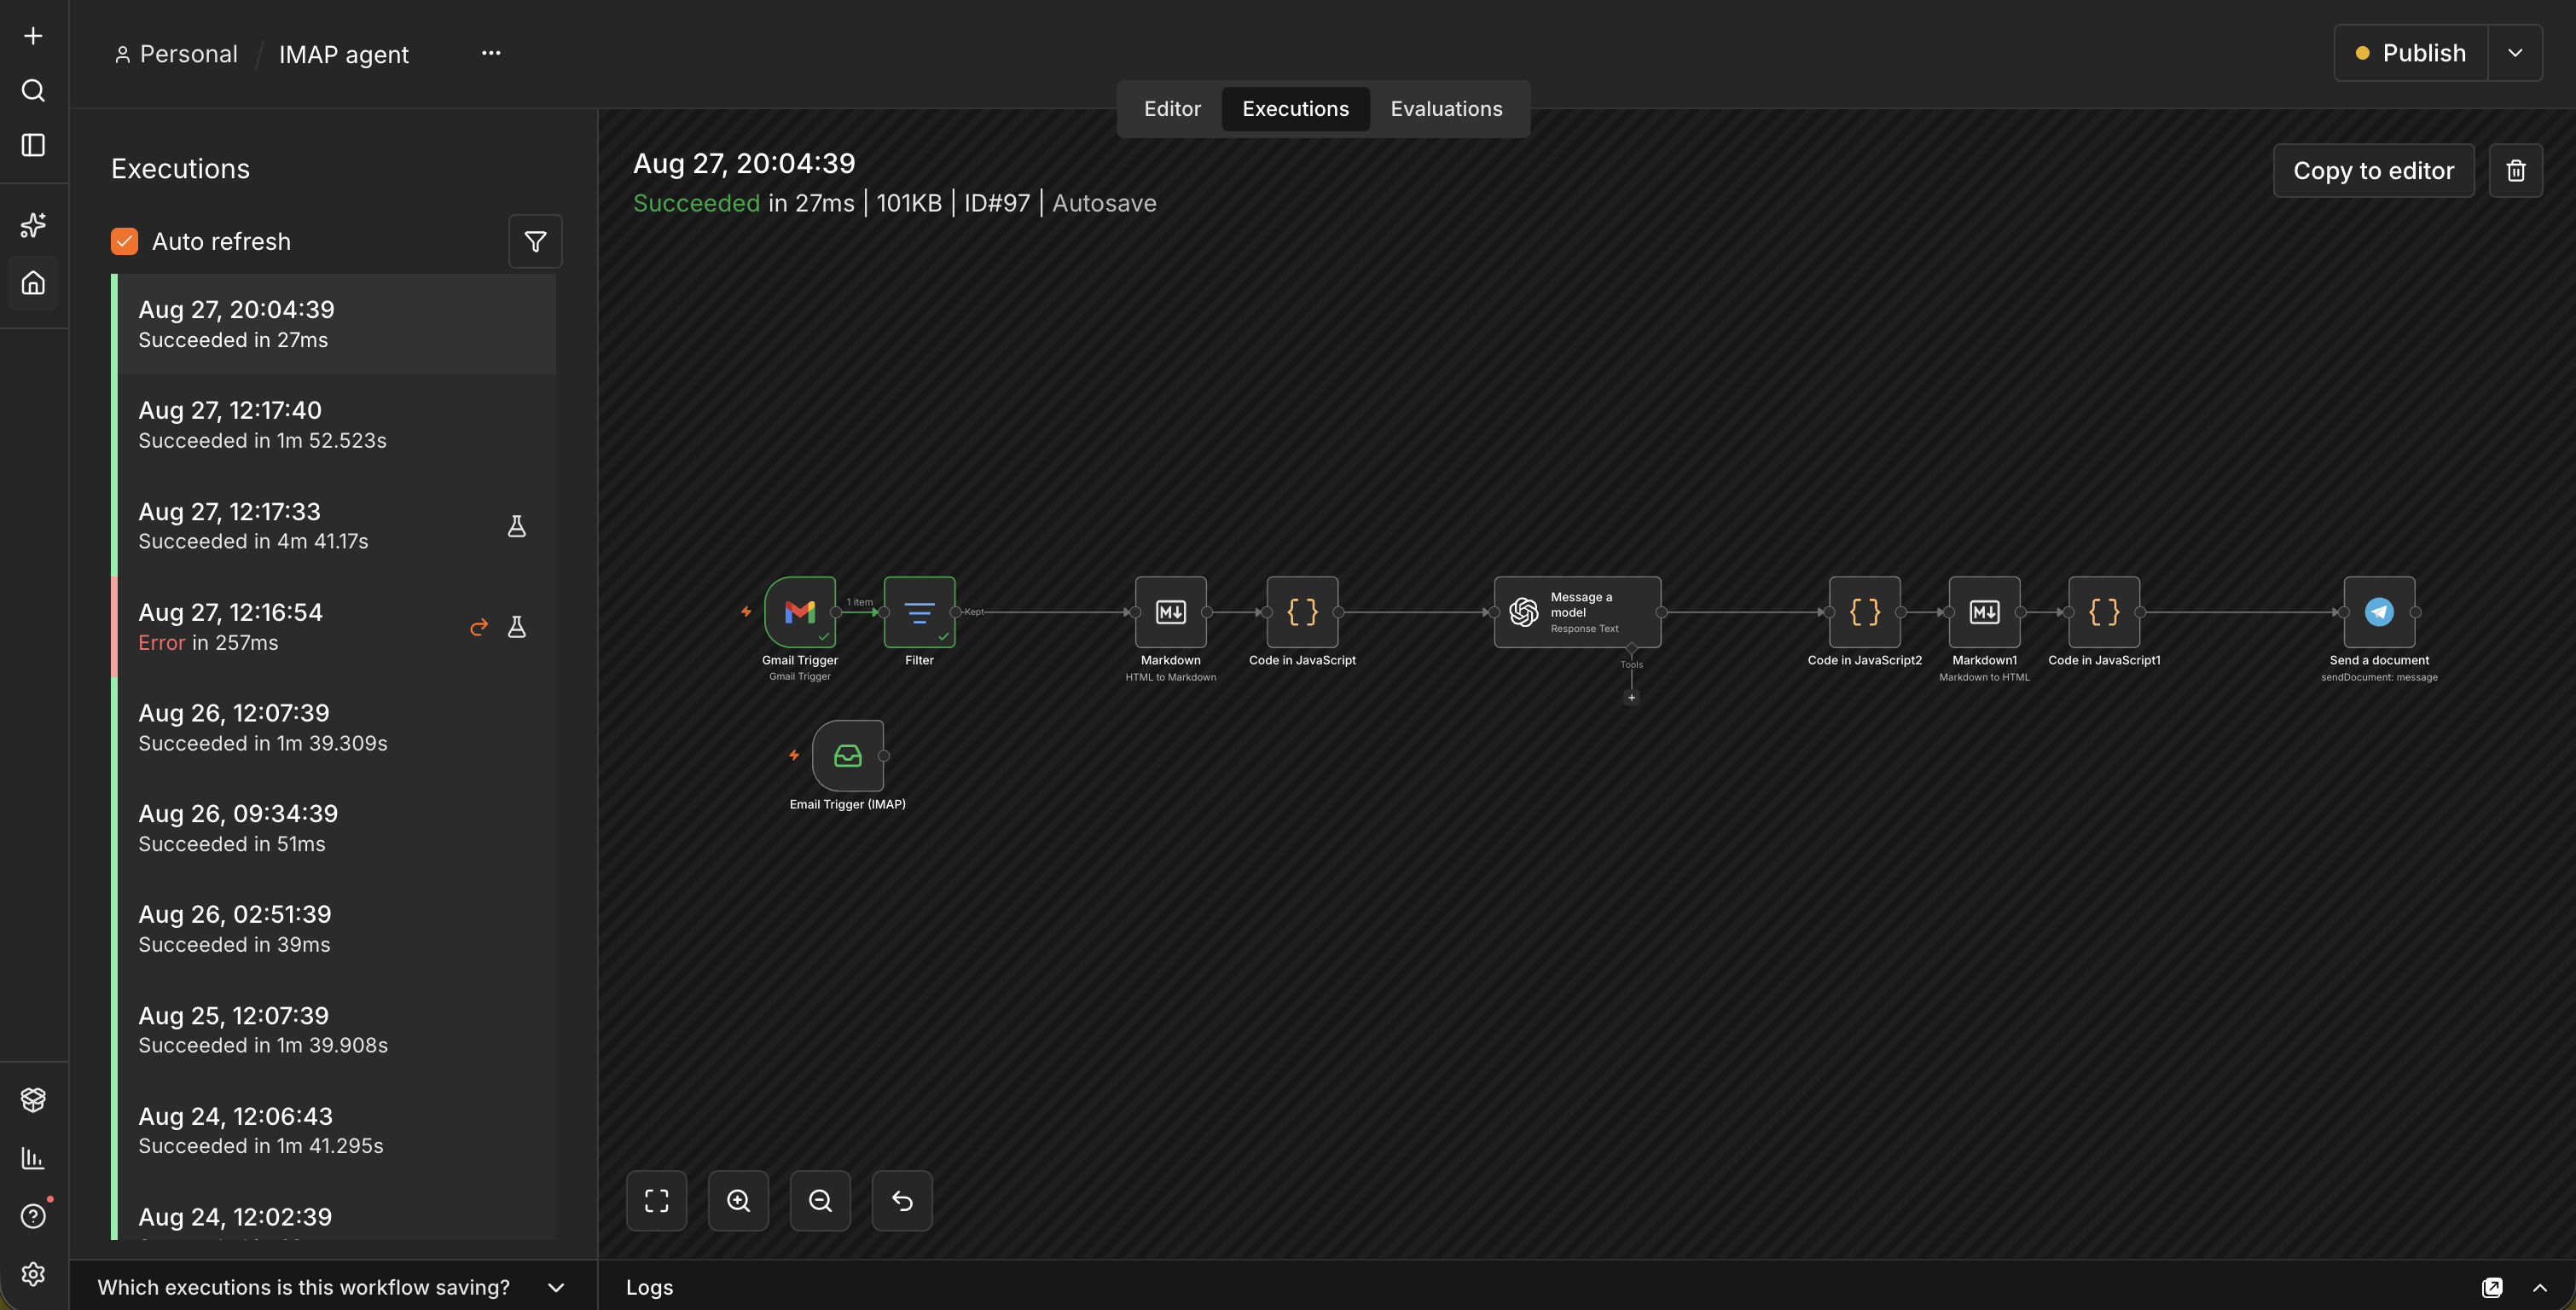Open settings gear icon in sidebar
Viewport: 2576px width, 1310px height.
(33, 1274)
